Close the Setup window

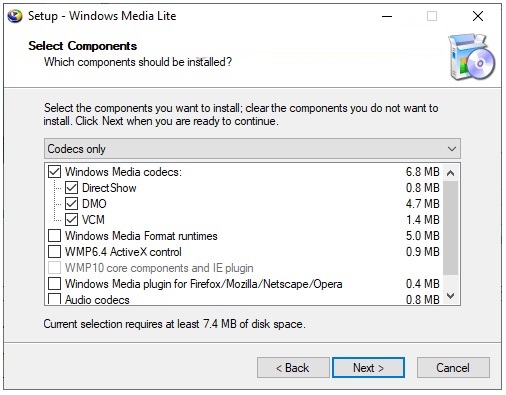pos(478,16)
